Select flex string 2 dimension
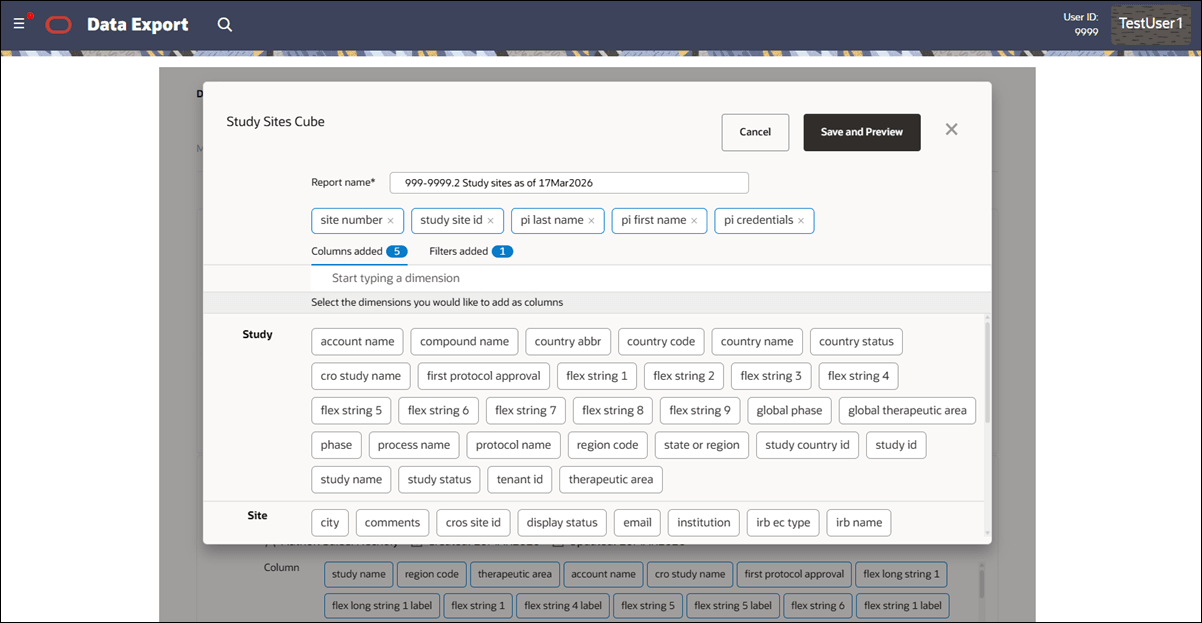 [684, 376]
